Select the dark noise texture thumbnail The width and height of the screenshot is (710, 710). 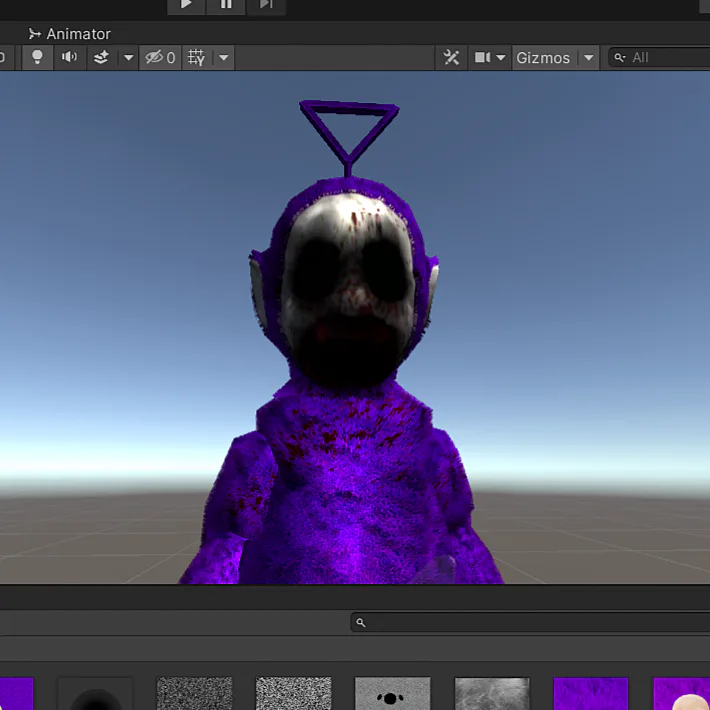[195, 693]
